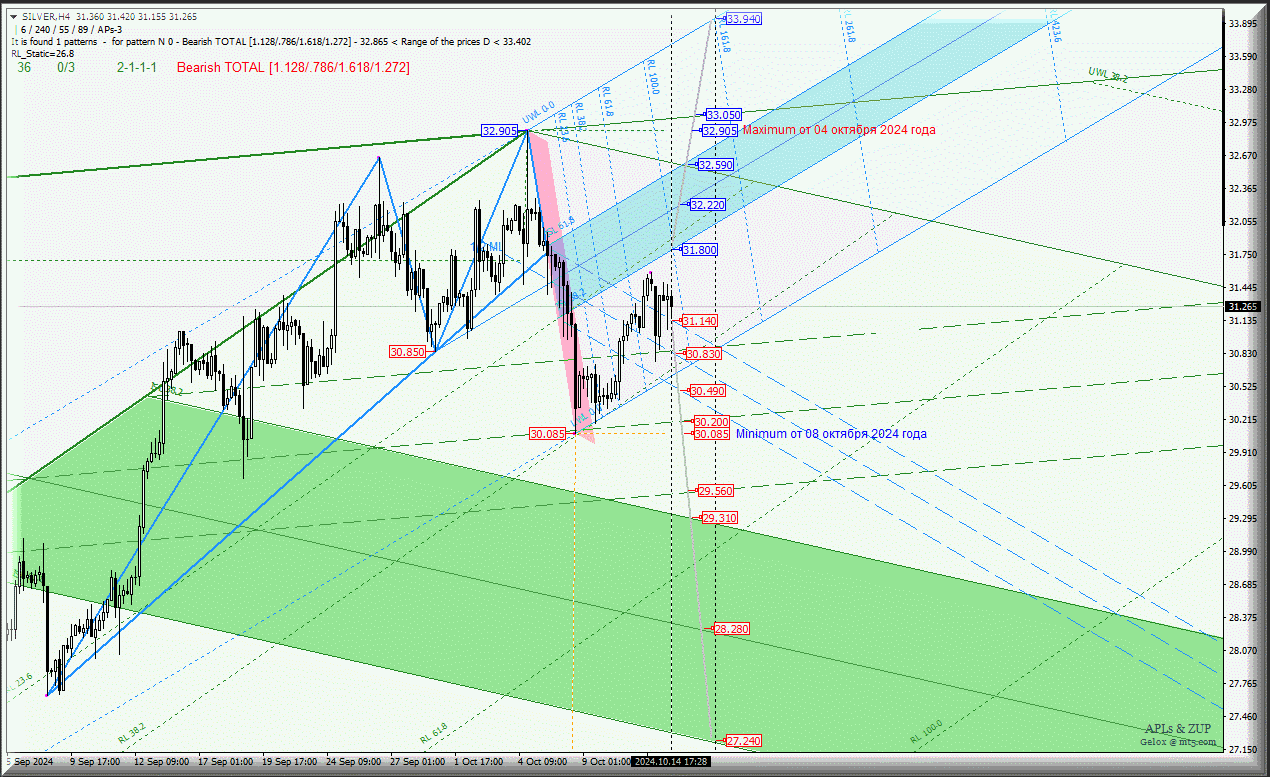Viewport: 1270px width, 777px height.
Task: Click the 32.905 peak price label
Action: (x=499, y=131)
